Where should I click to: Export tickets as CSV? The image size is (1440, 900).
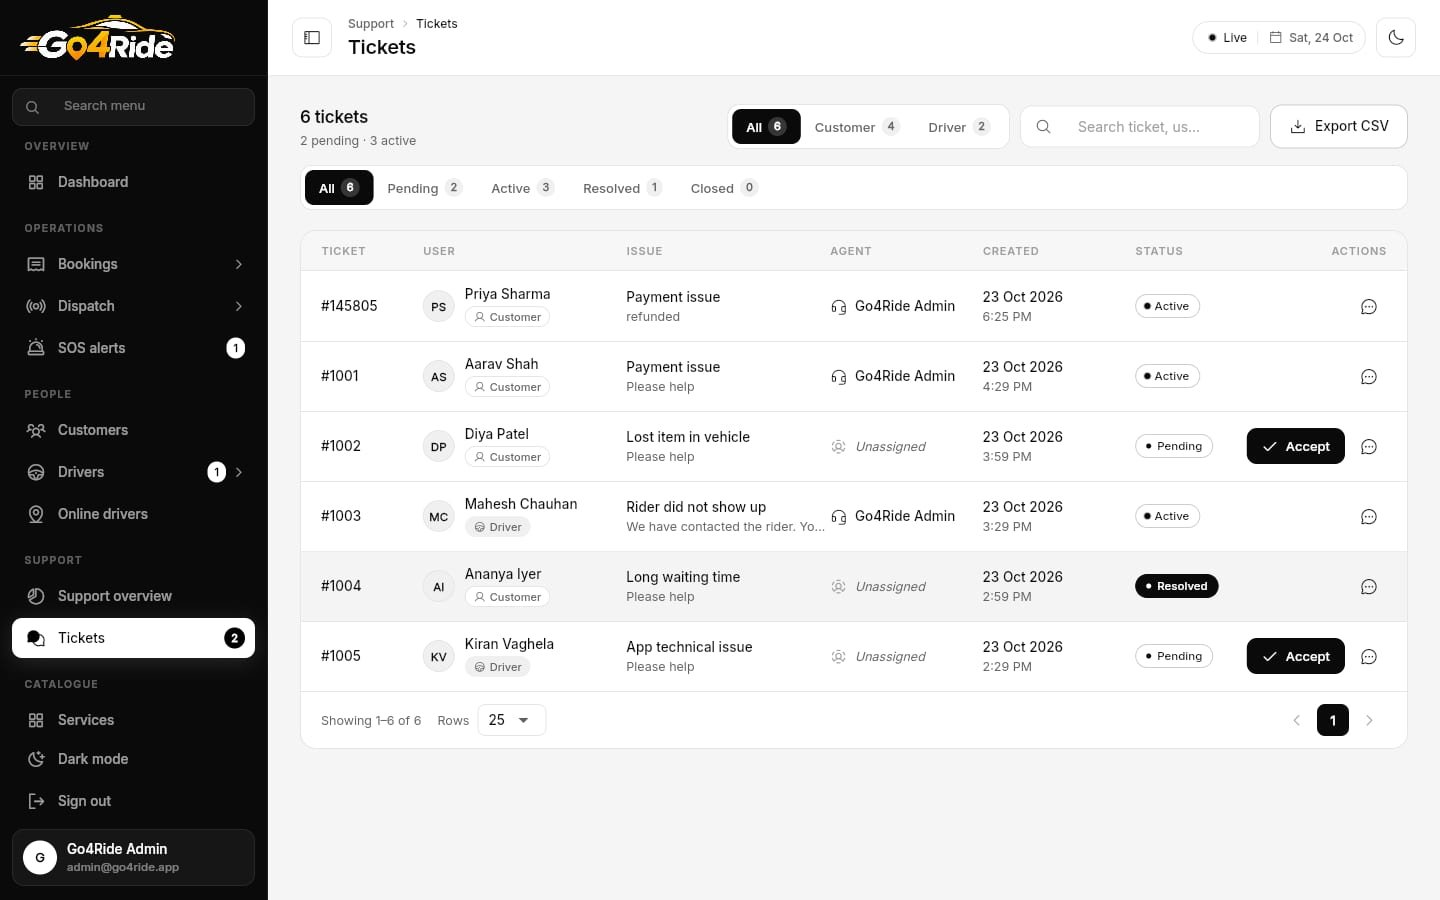coord(1339,126)
